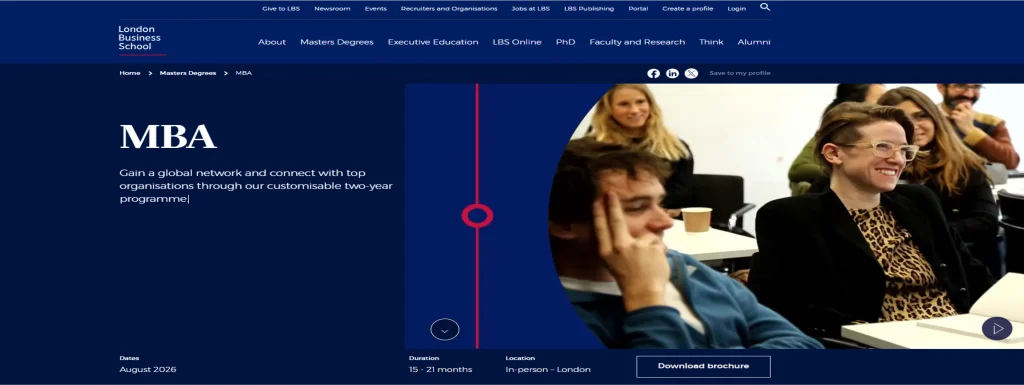Click the Login link
The width and height of the screenshot is (1024, 385).
point(737,8)
